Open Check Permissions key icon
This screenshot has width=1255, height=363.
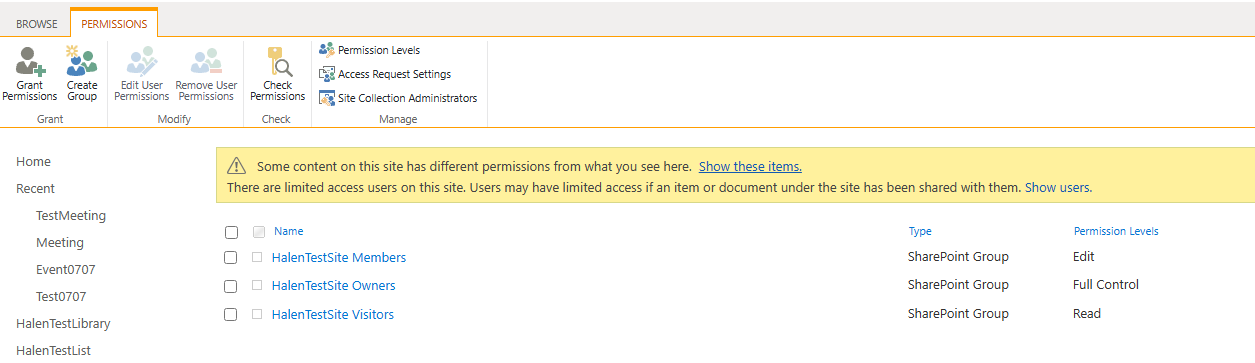[x=277, y=62]
